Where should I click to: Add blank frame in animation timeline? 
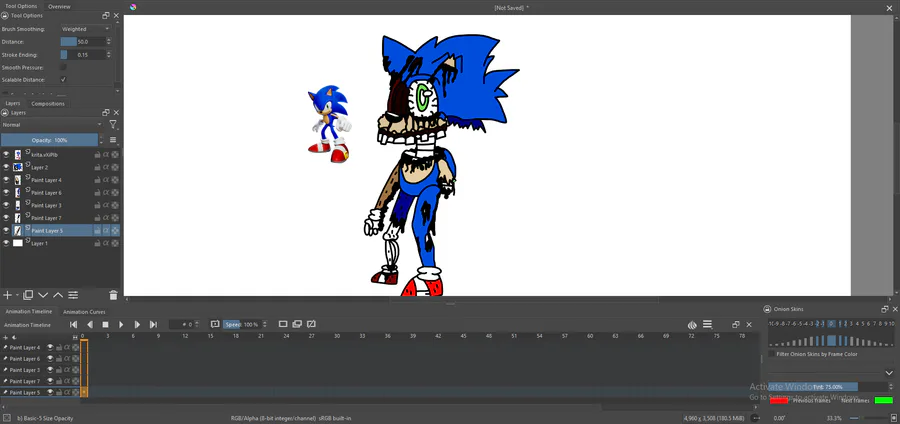coord(282,324)
